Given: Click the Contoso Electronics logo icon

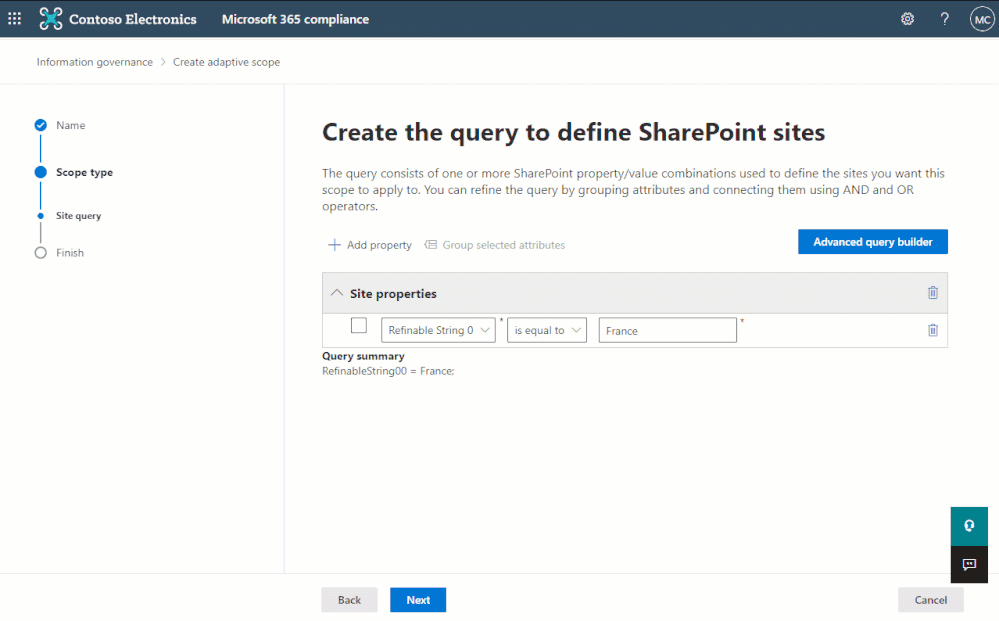Looking at the screenshot, I should tap(50, 19).
